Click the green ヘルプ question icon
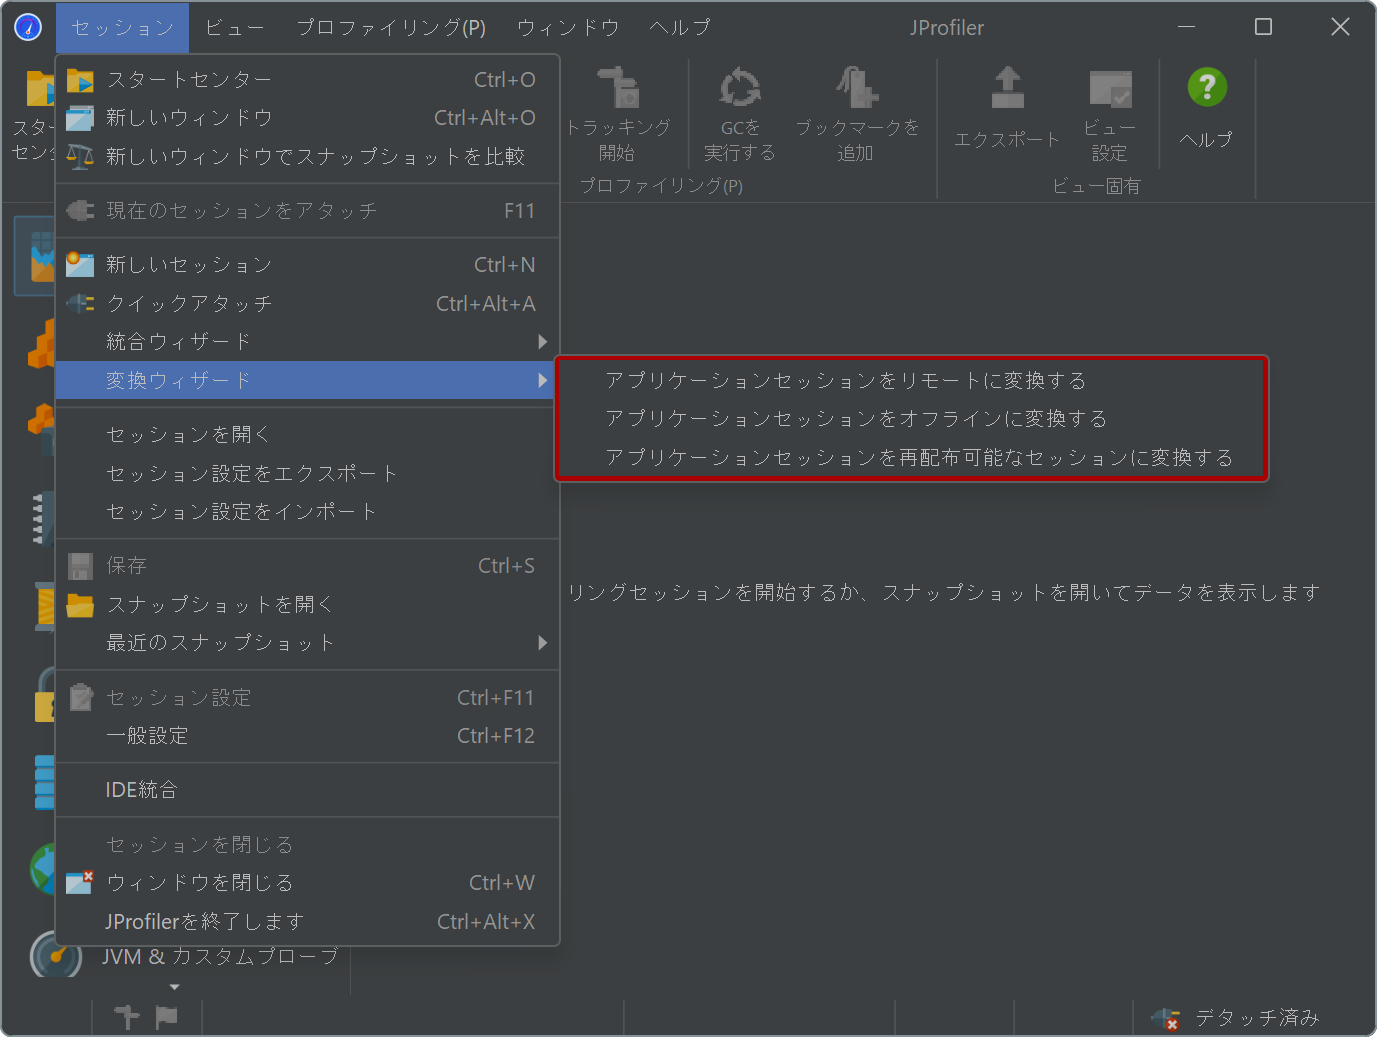The image size is (1377, 1037). point(1207,88)
